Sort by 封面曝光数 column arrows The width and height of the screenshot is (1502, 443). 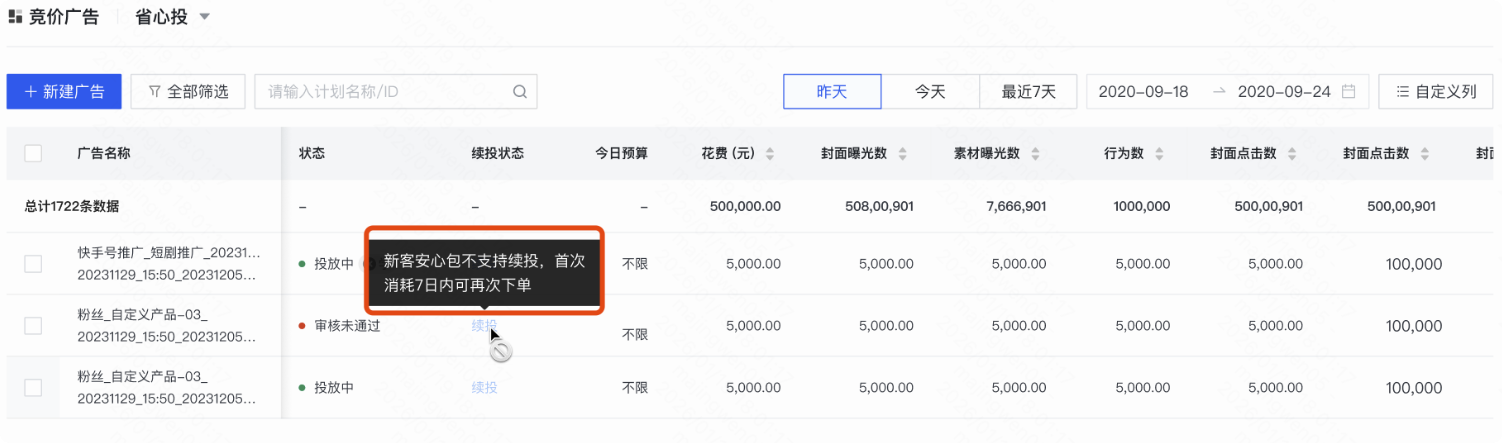(902, 154)
